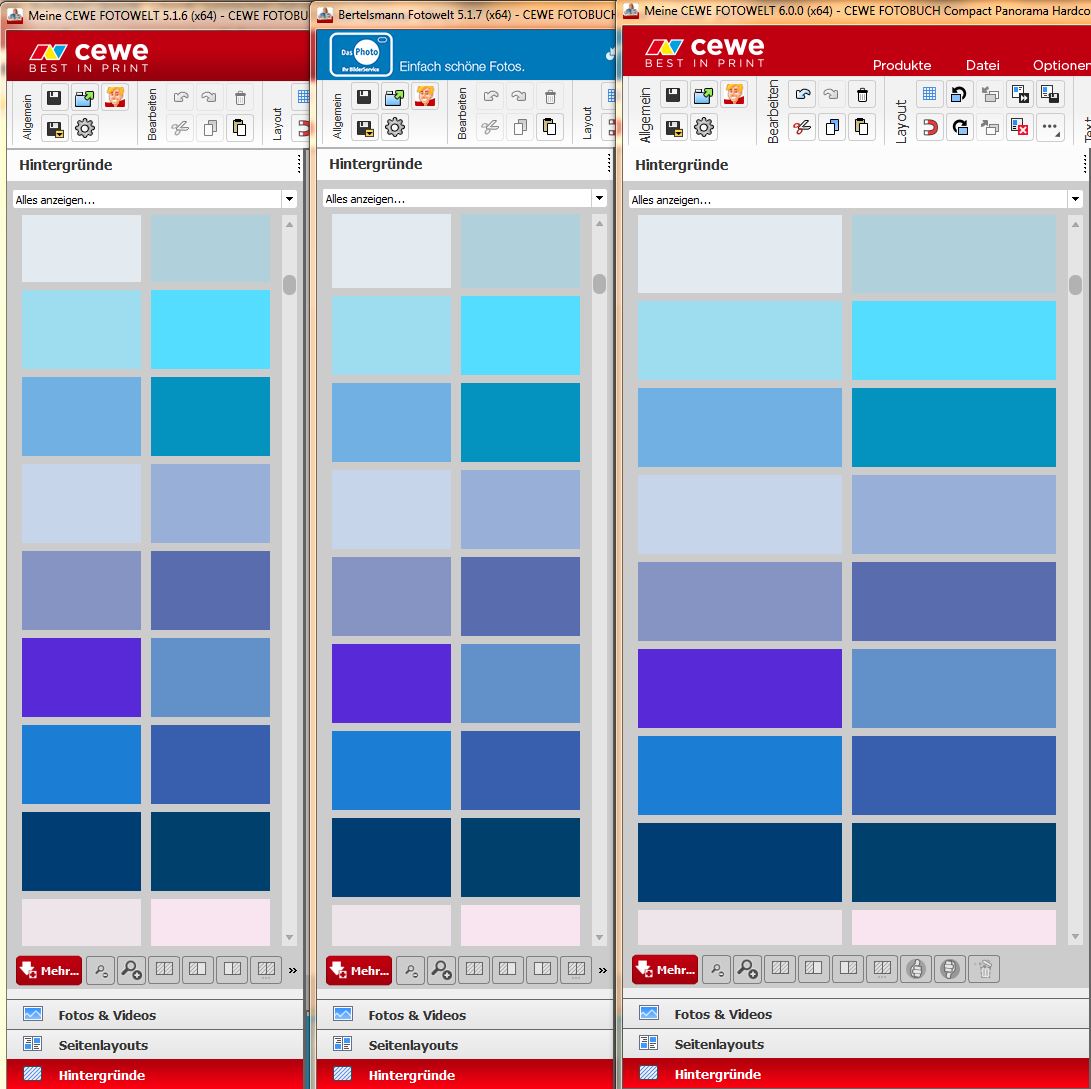1091x1089 pixels.
Task: Open 'Alles anzeigen…' dropdown in 5.1.6 window
Action: pos(154,200)
